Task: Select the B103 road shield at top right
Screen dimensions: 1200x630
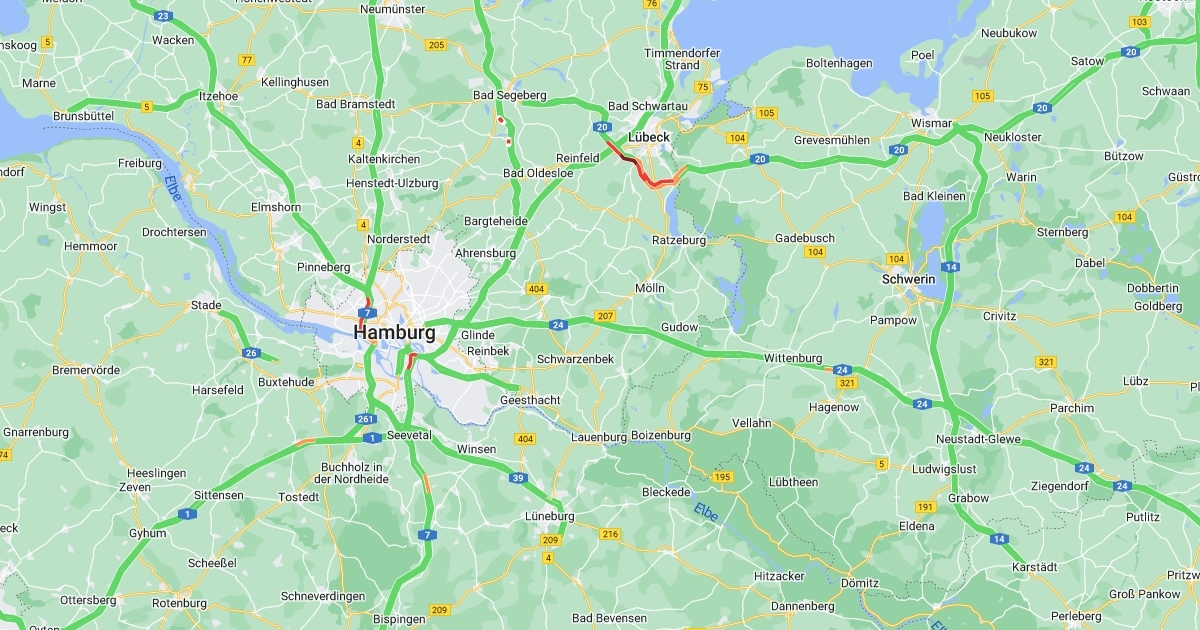Action: pyautogui.click(x=1140, y=22)
